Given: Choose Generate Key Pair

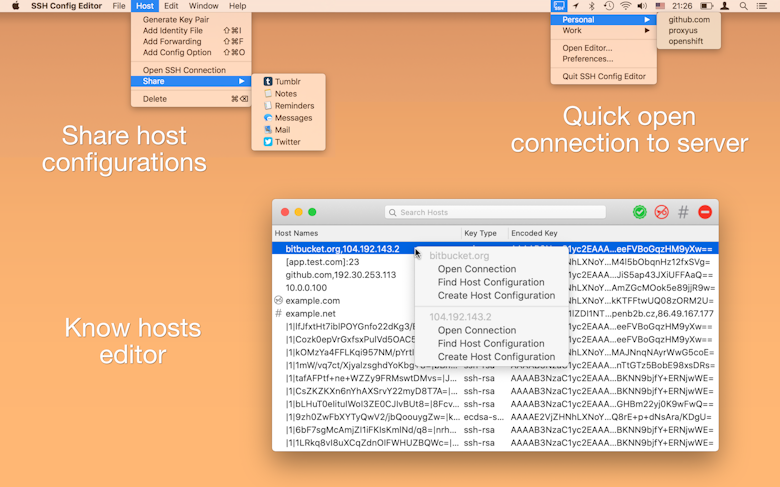Looking at the screenshot, I should (191, 19).
